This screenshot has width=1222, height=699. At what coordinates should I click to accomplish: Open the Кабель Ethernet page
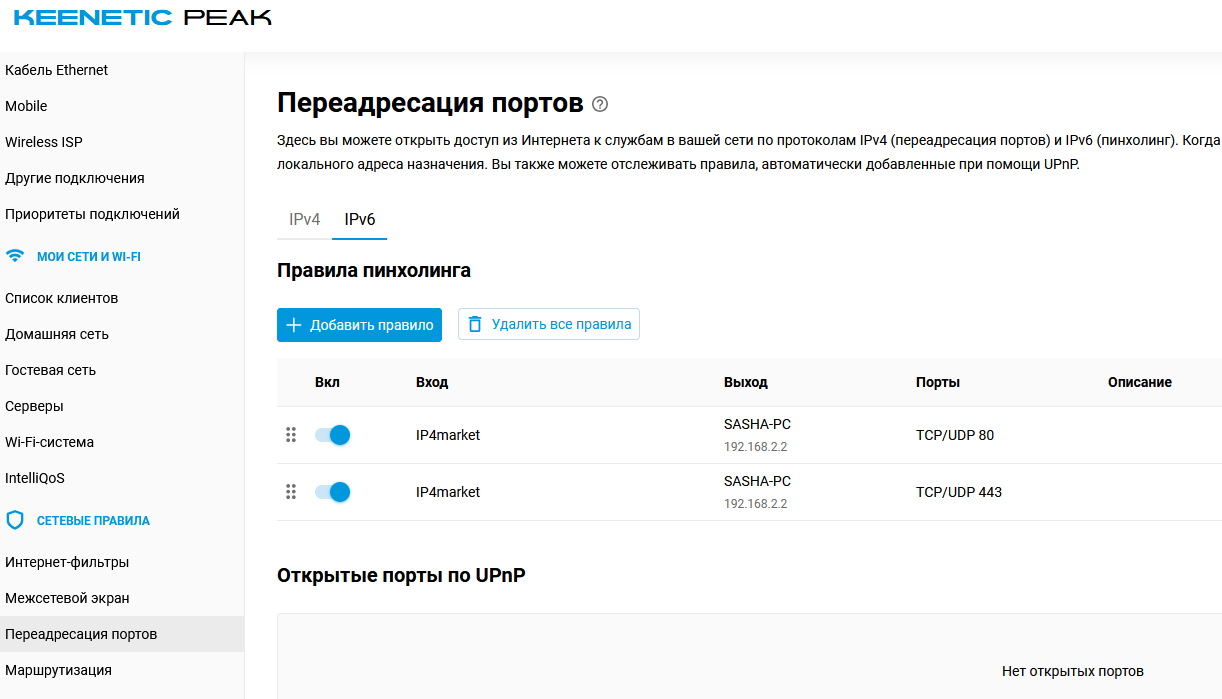pos(57,70)
